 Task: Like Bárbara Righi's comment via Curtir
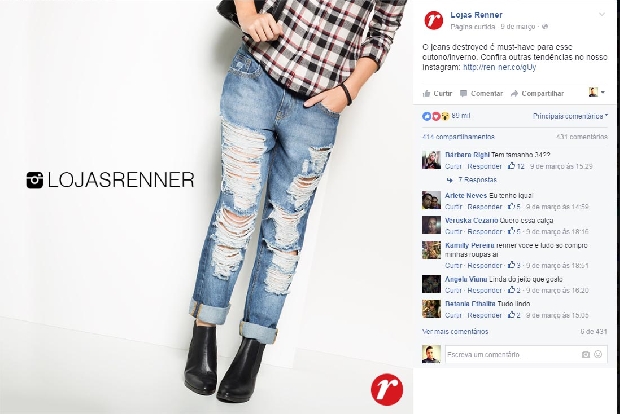453,166
